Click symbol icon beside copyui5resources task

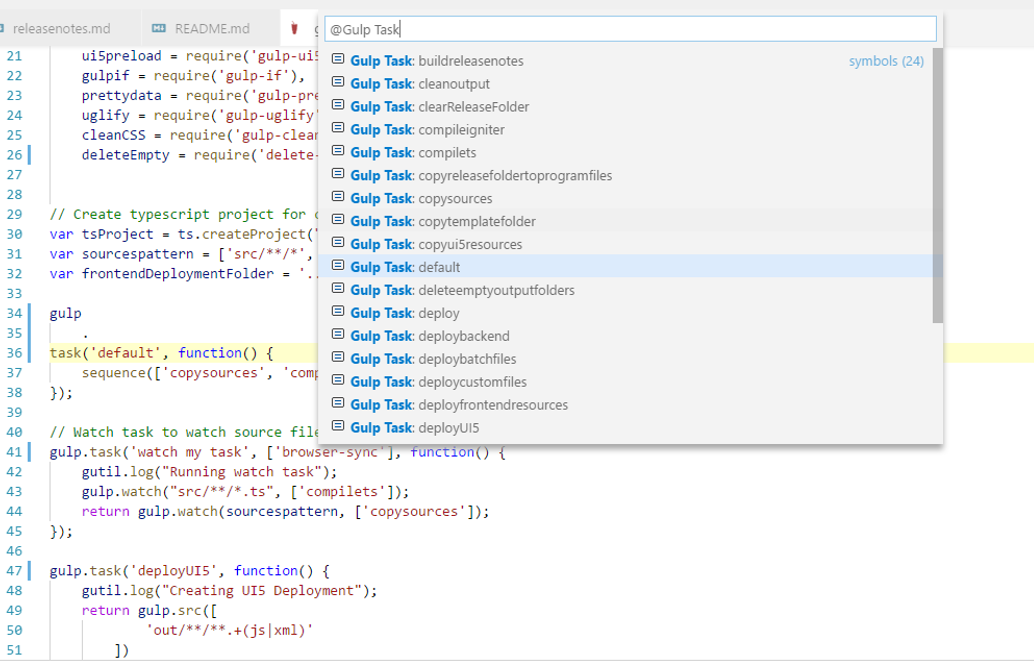pos(338,243)
